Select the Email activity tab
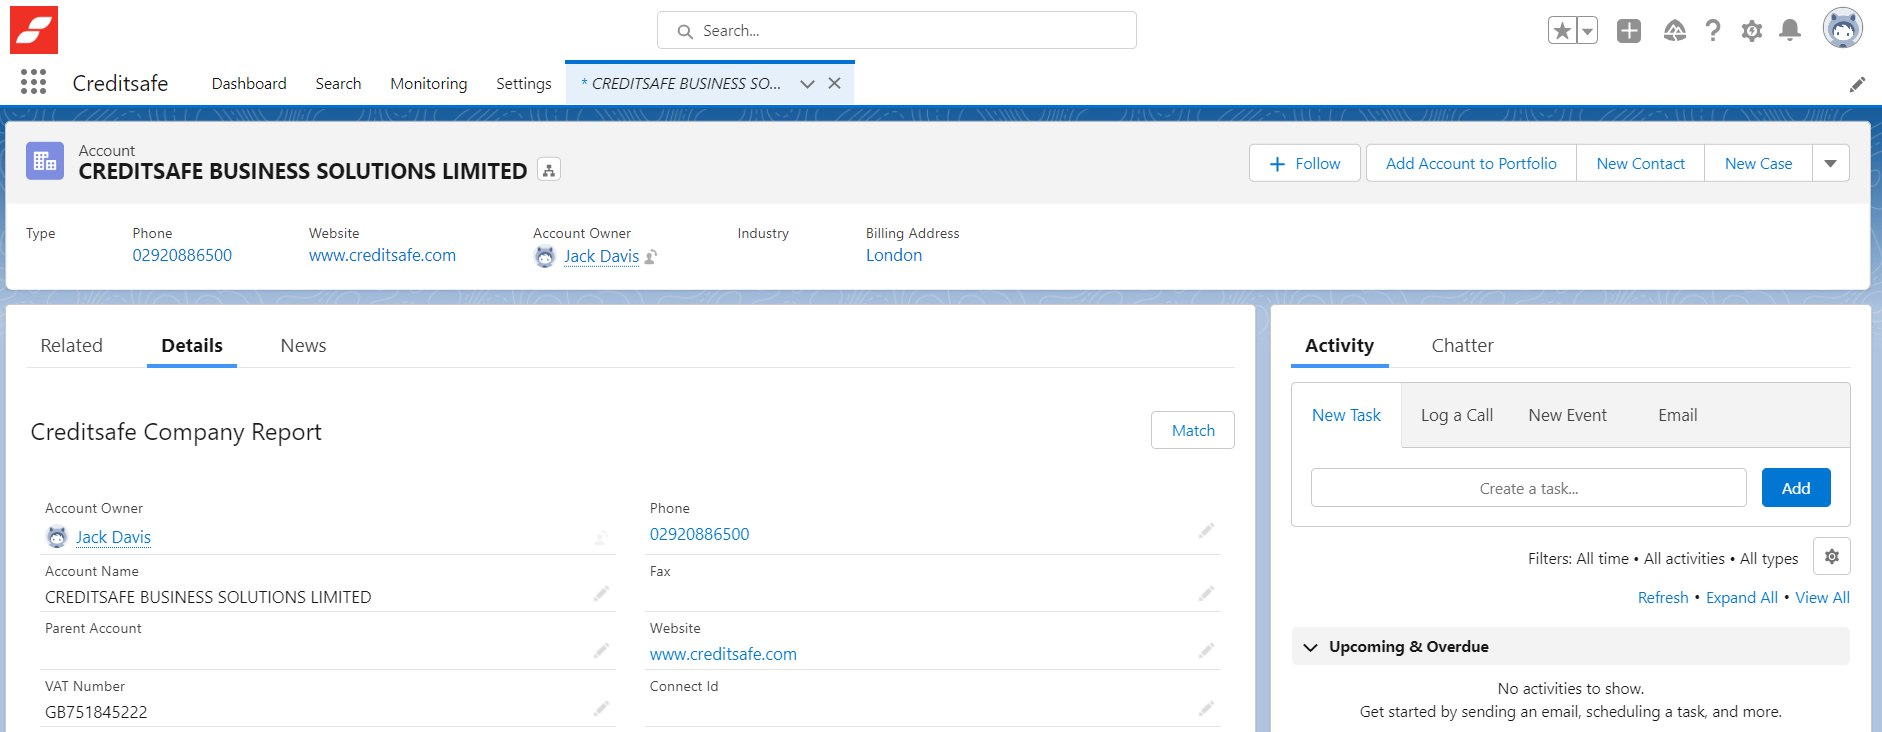Viewport: 1882px width, 732px height. click(x=1677, y=415)
